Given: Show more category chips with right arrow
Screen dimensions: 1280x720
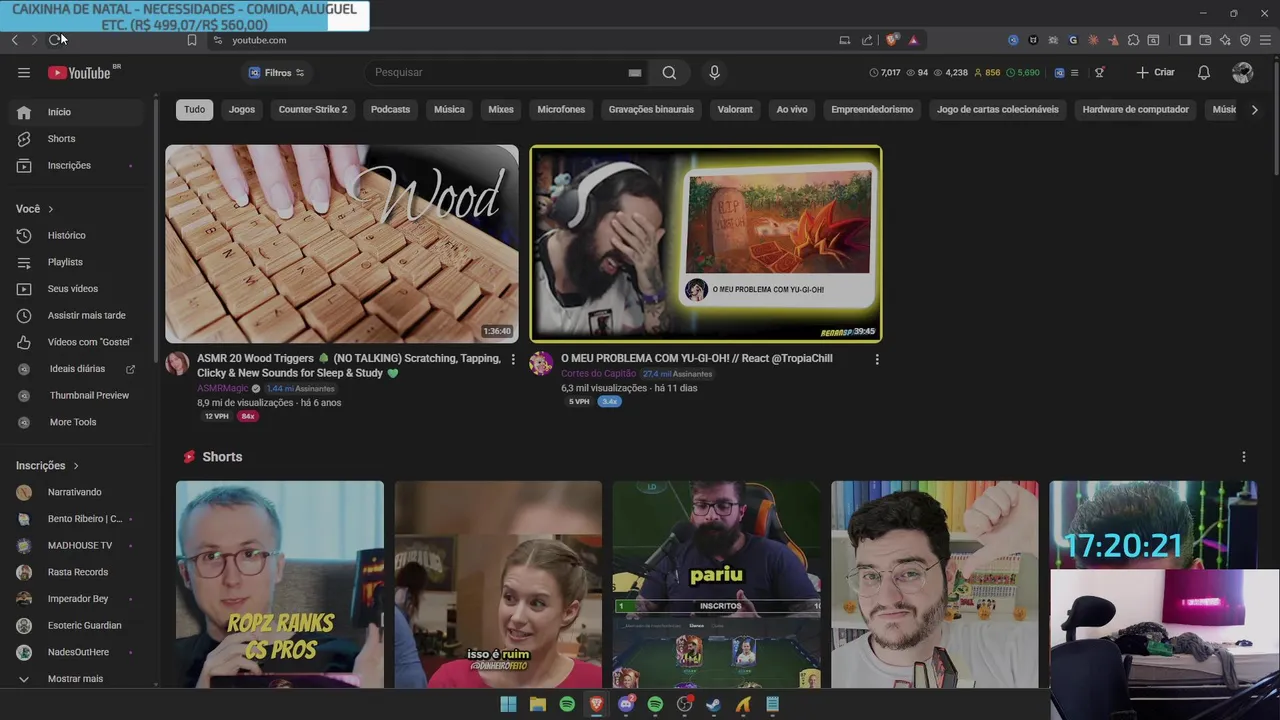Looking at the screenshot, I should (x=1254, y=110).
